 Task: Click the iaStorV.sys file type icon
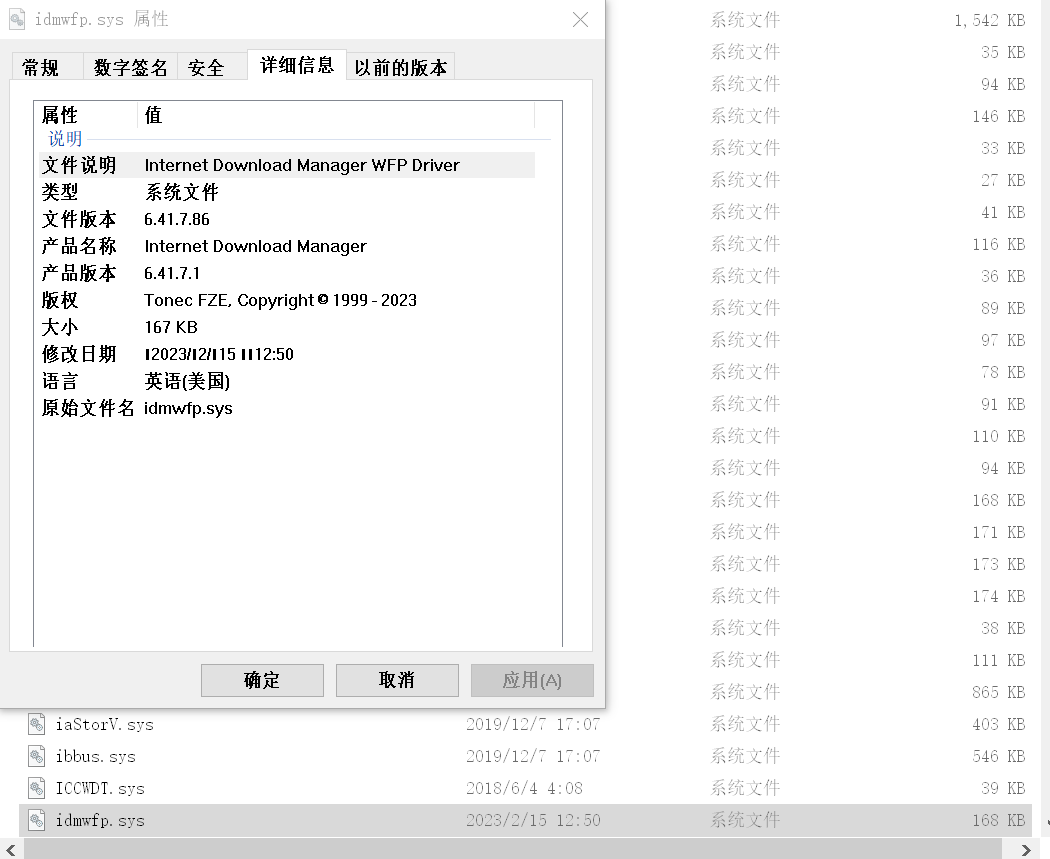(x=35, y=724)
